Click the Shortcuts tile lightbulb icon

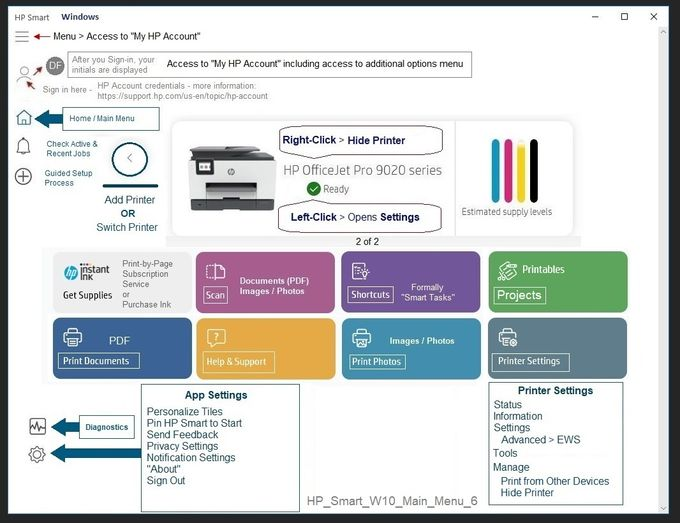pyautogui.click(x=360, y=271)
